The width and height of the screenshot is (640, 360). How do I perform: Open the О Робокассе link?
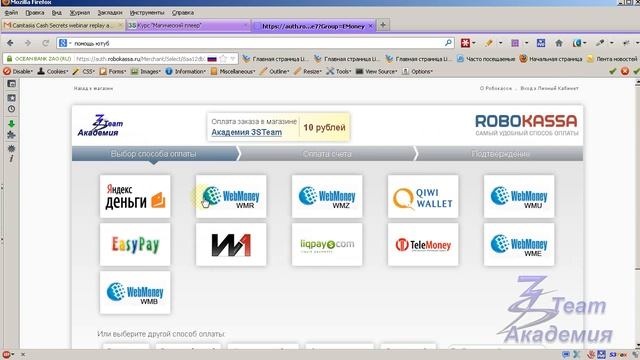click(496, 88)
